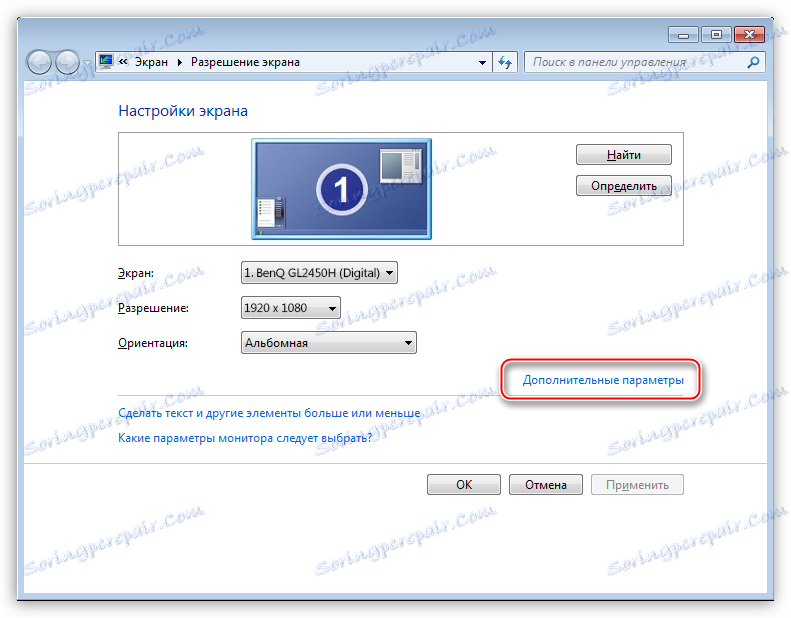The image size is (791, 618).
Task: Select monitor 1 thumbnail
Action: pos(342,189)
